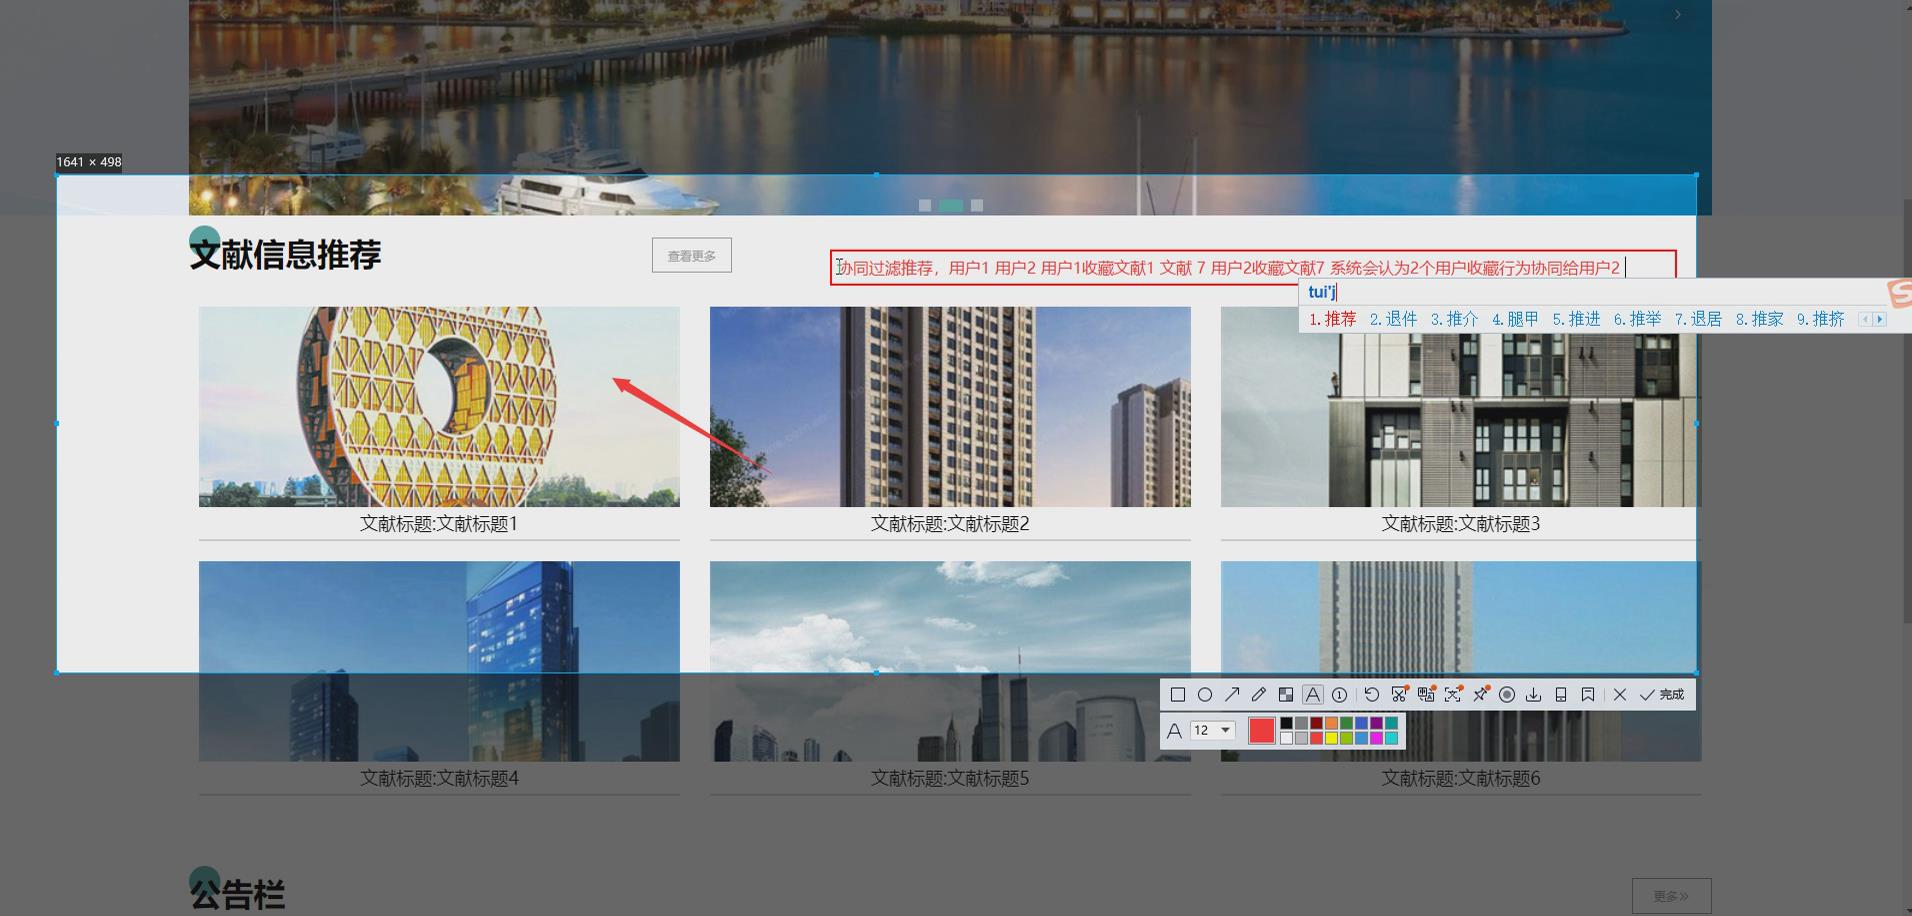Click the bookmark icon in screenshot toolbar
The width and height of the screenshot is (1912, 916).
(1588, 695)
